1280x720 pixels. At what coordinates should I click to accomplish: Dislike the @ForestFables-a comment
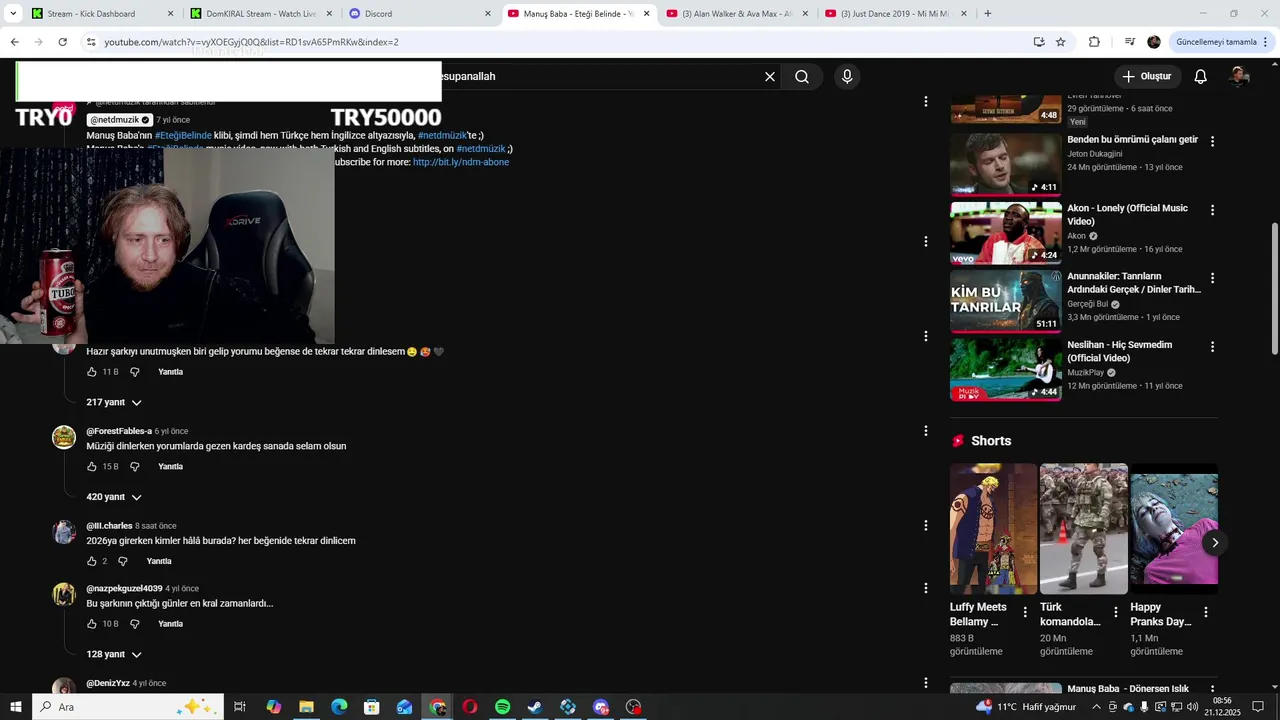click(x=135, y=467)
